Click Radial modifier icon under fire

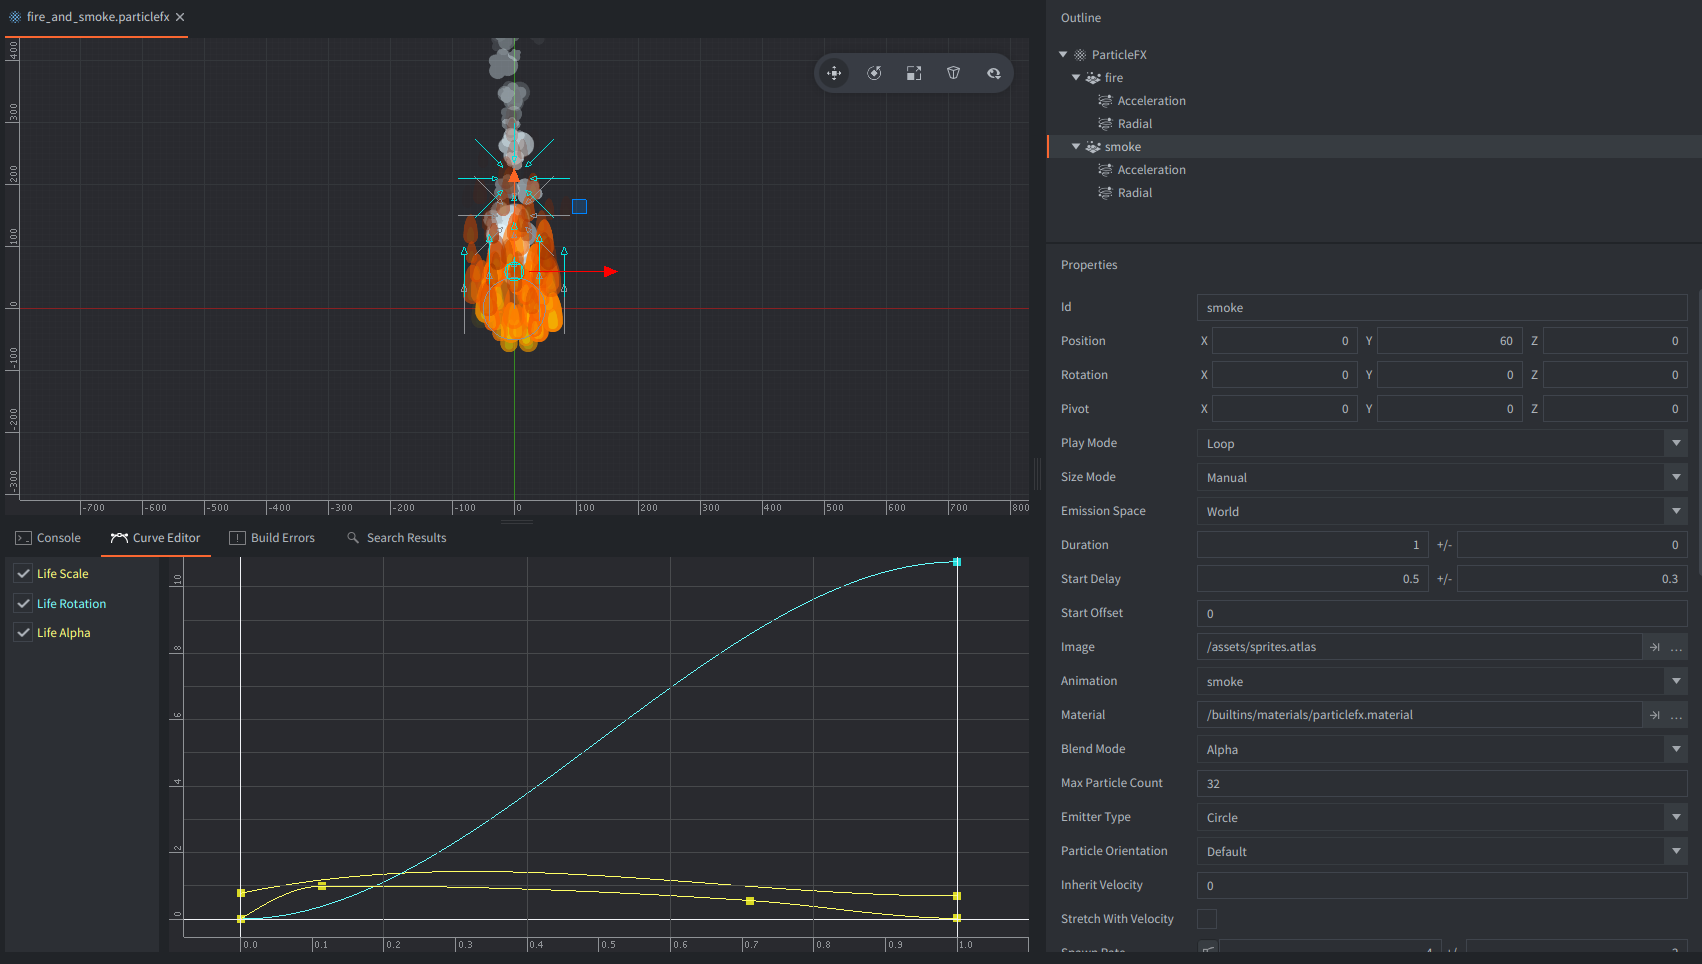1105,124
